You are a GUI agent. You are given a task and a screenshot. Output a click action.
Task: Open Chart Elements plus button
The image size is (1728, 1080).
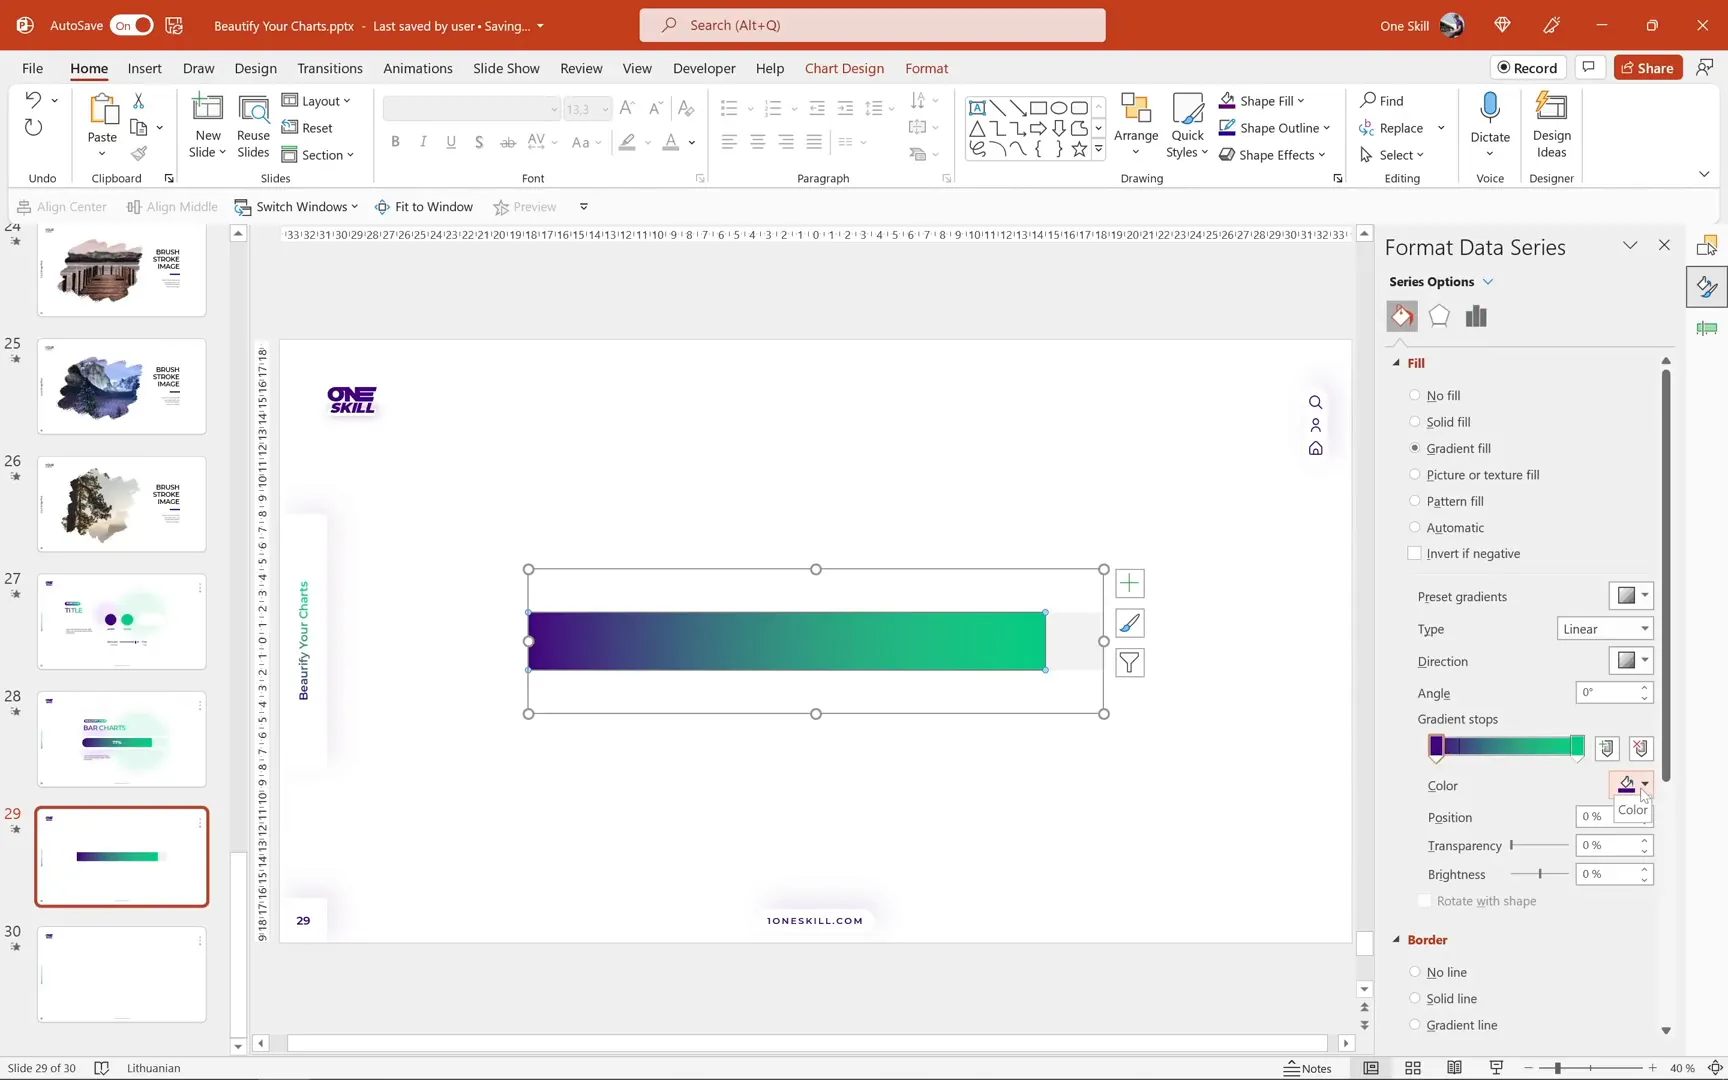click(1129, 583)
